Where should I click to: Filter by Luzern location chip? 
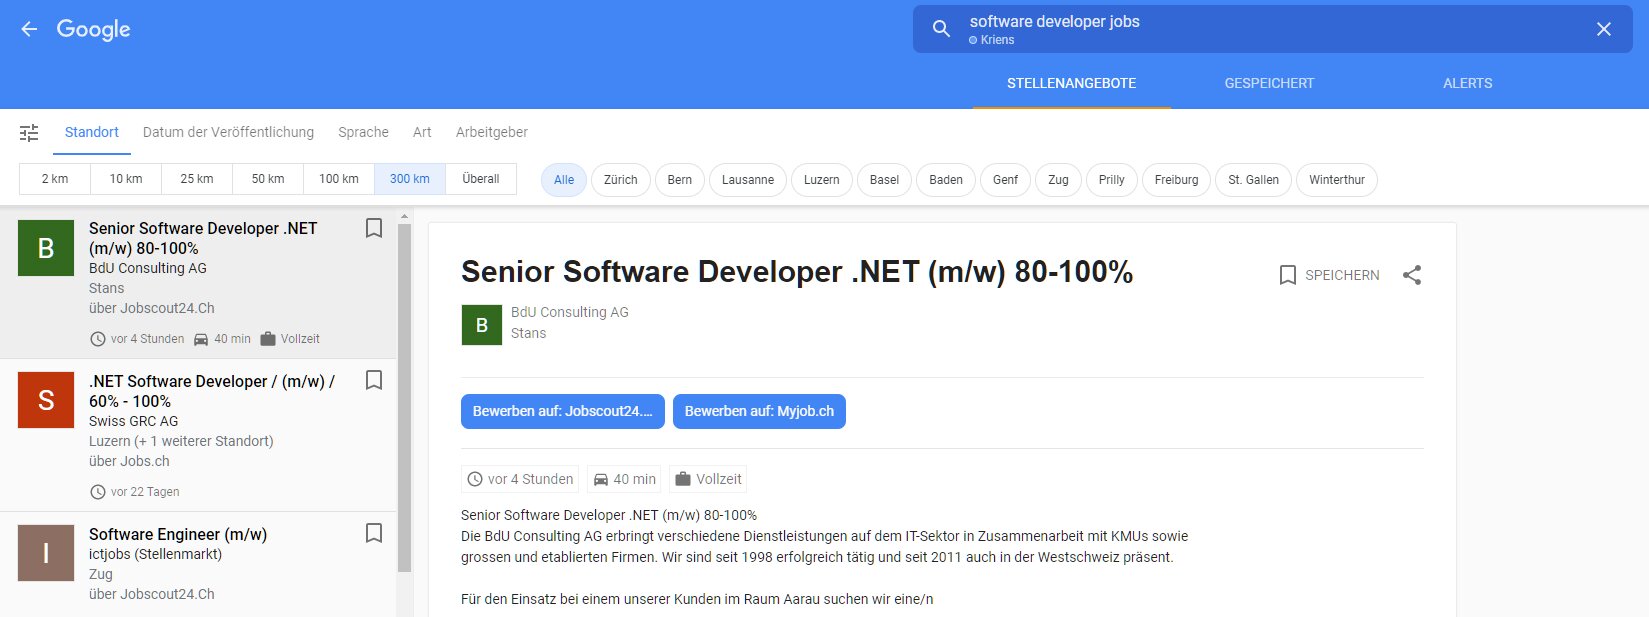click(822, 180)
